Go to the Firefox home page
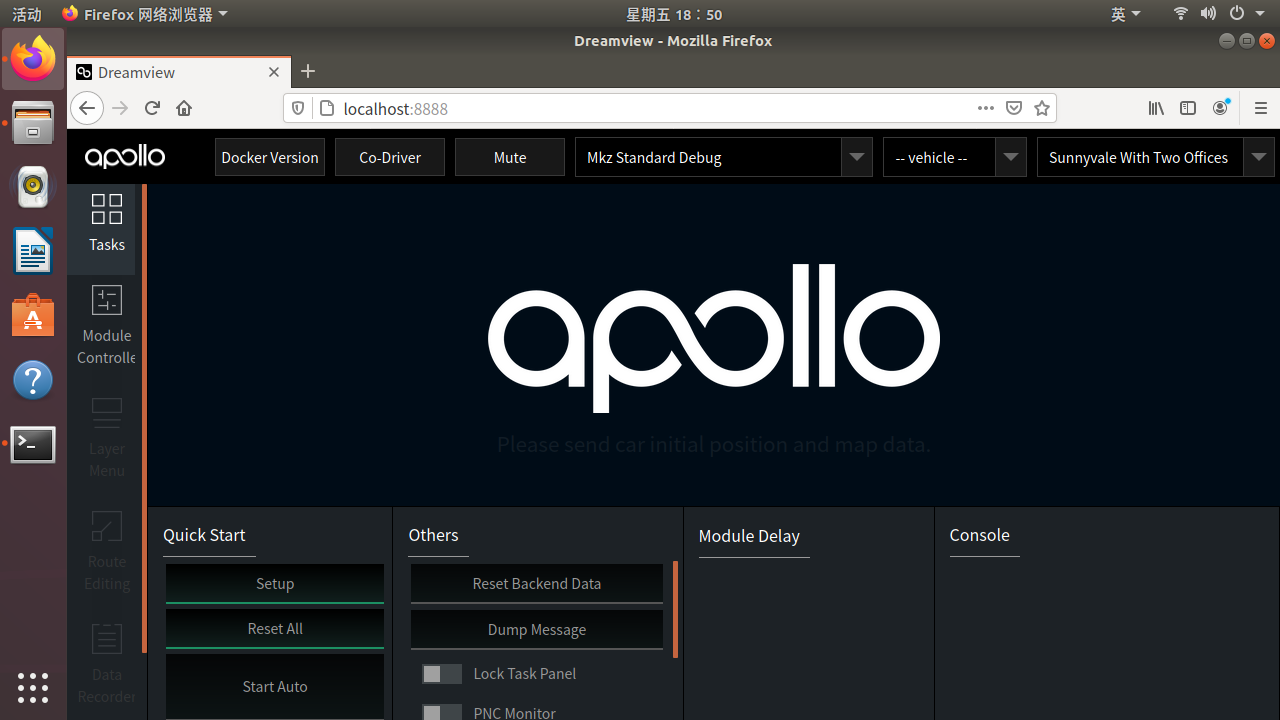The width and height of the screenshot is (1280, 720). 184,108
